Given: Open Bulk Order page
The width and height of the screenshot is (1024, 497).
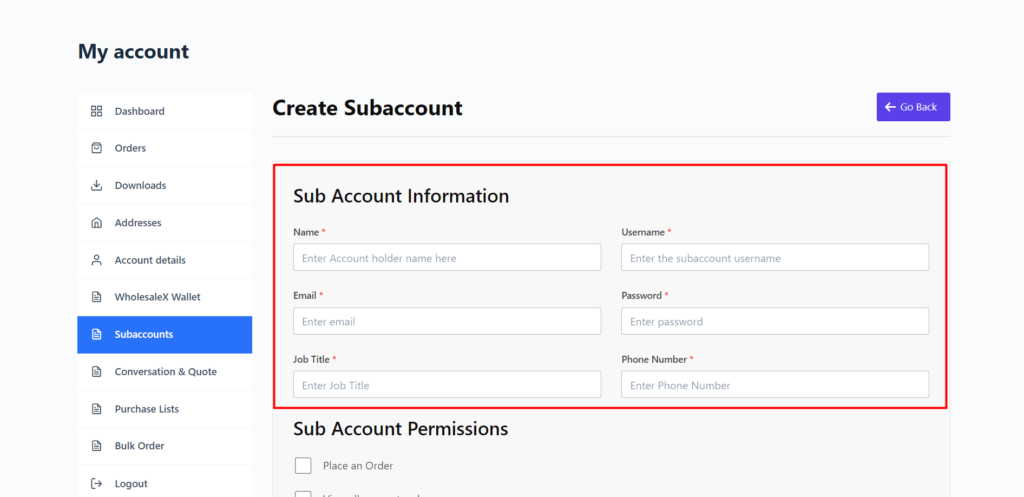Looking at the screenshot, I should click(x=165, y=446).
